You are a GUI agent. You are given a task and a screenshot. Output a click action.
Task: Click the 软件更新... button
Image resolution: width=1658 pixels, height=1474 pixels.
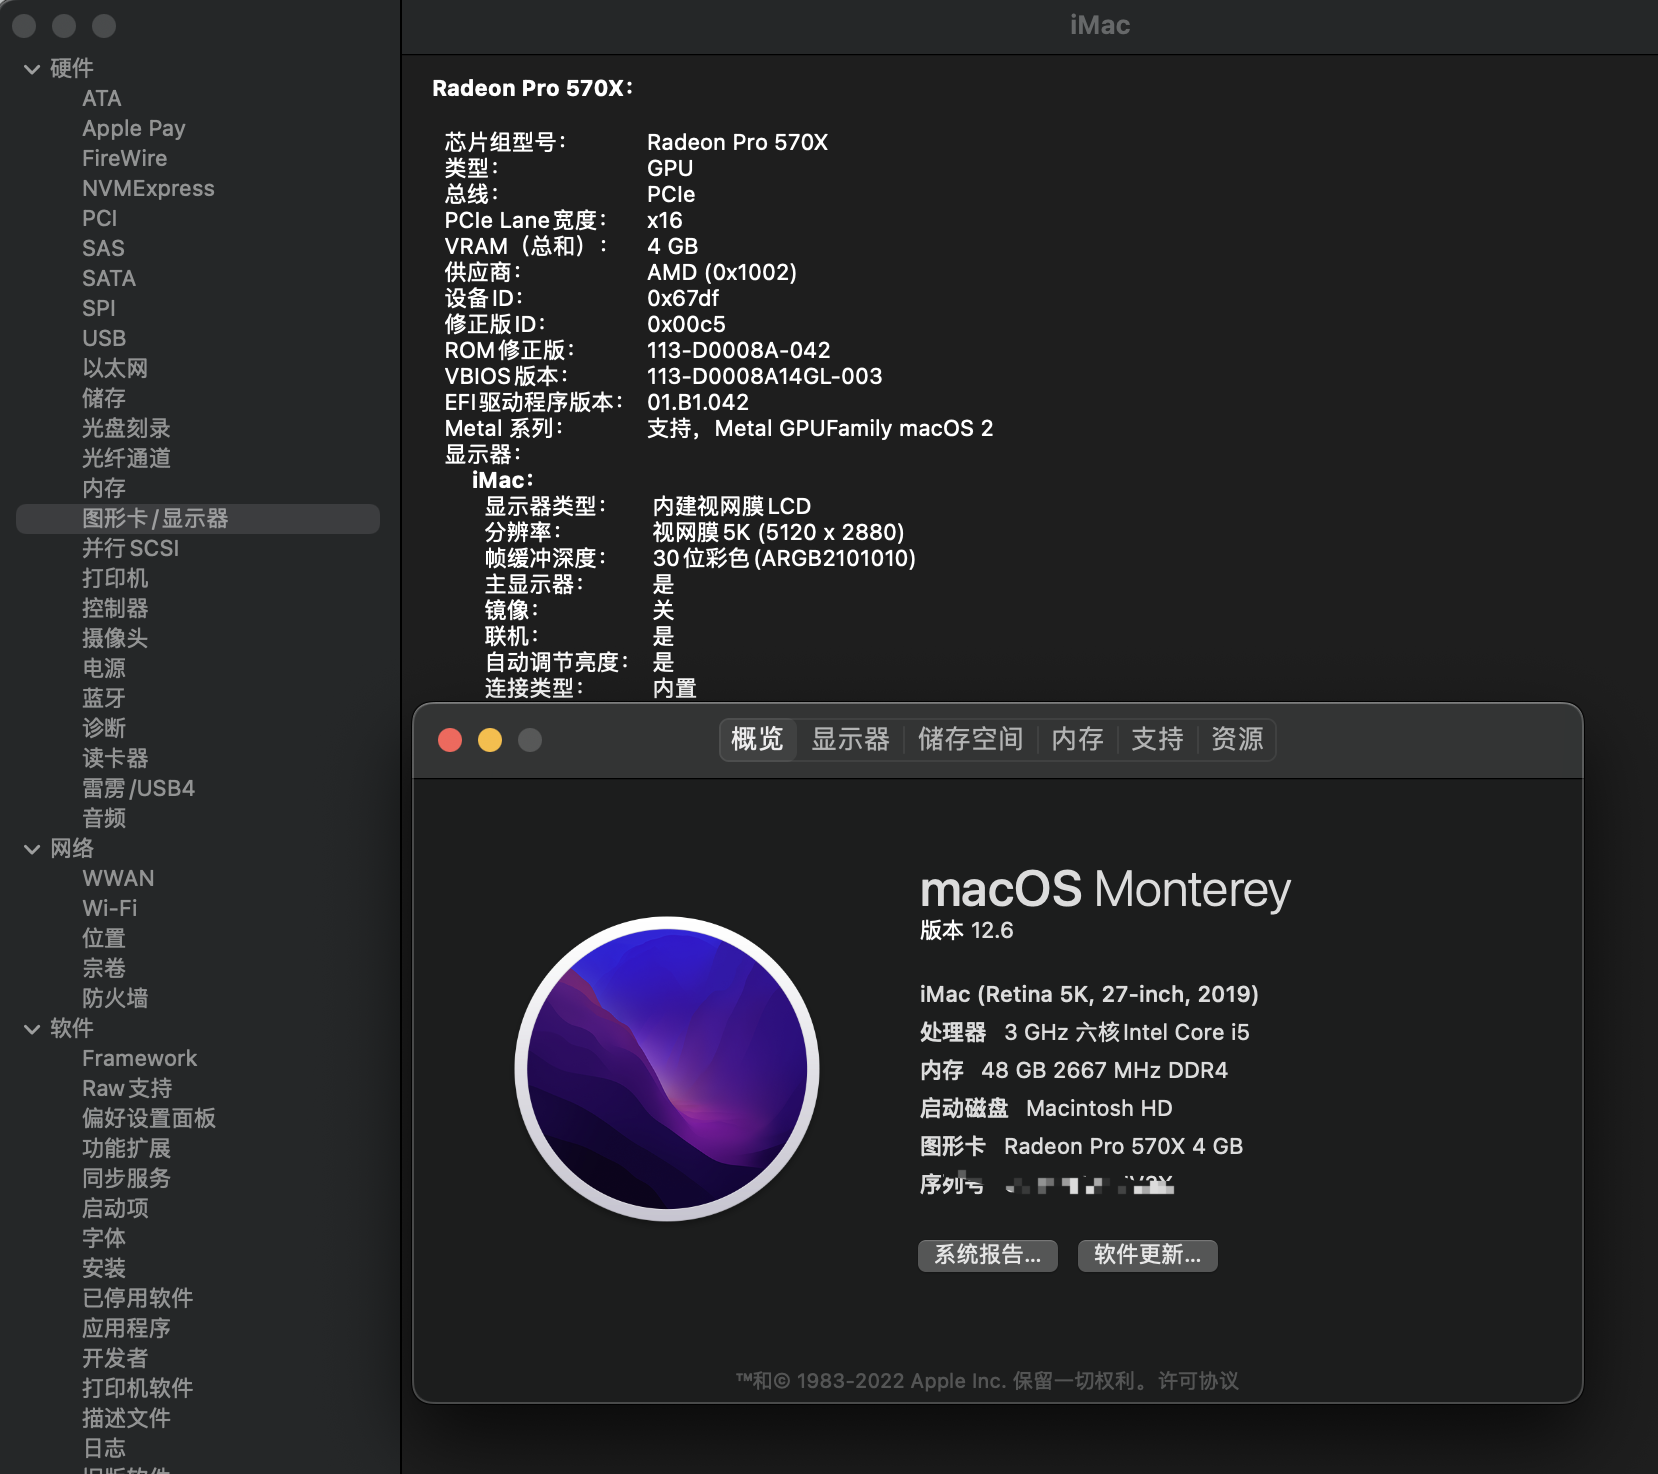[1148, 1255]
